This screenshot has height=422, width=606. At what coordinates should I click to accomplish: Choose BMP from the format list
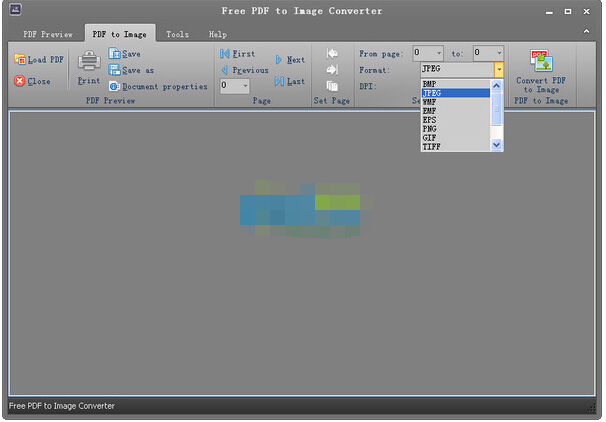[456, 84]
